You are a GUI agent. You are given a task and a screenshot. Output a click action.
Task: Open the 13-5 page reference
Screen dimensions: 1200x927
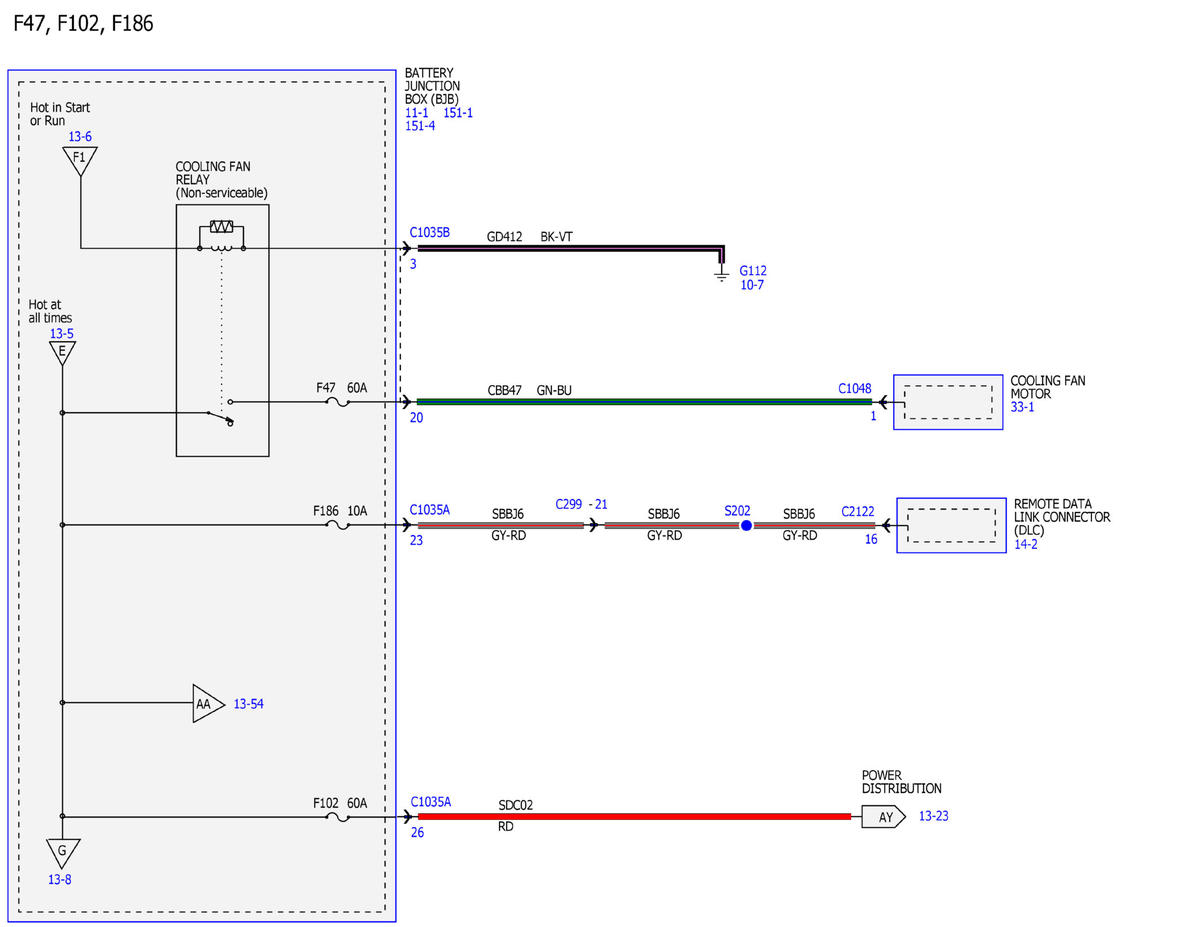(62, 333)
